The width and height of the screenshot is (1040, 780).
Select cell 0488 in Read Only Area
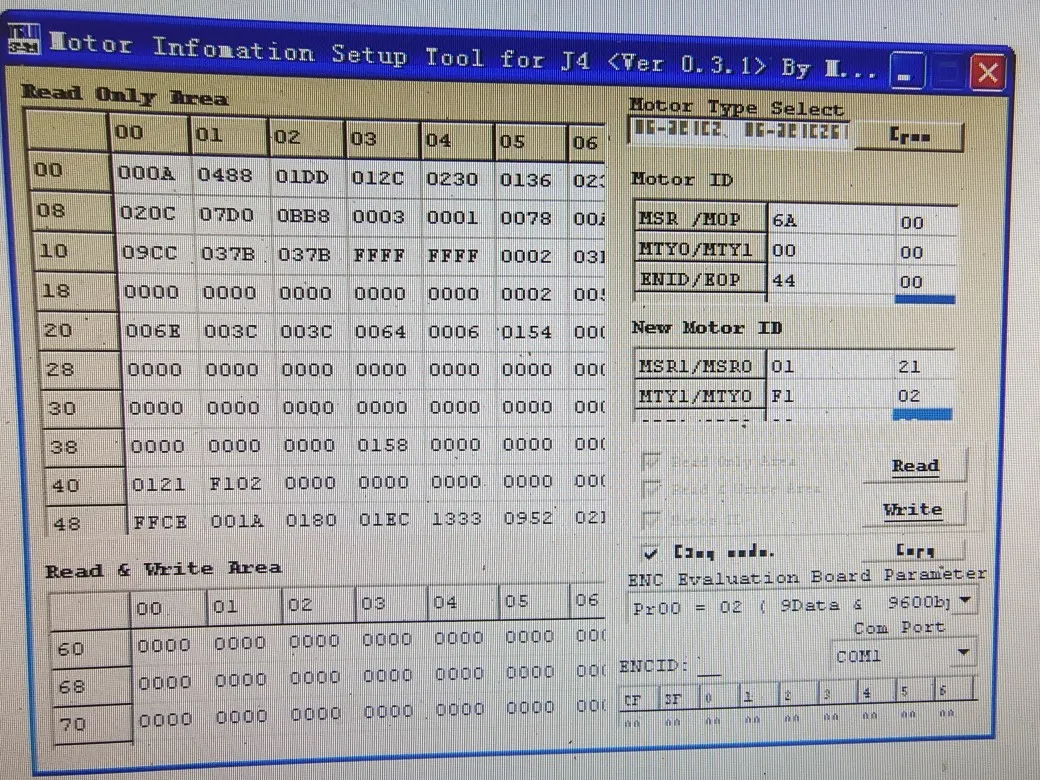coord(229,176)
